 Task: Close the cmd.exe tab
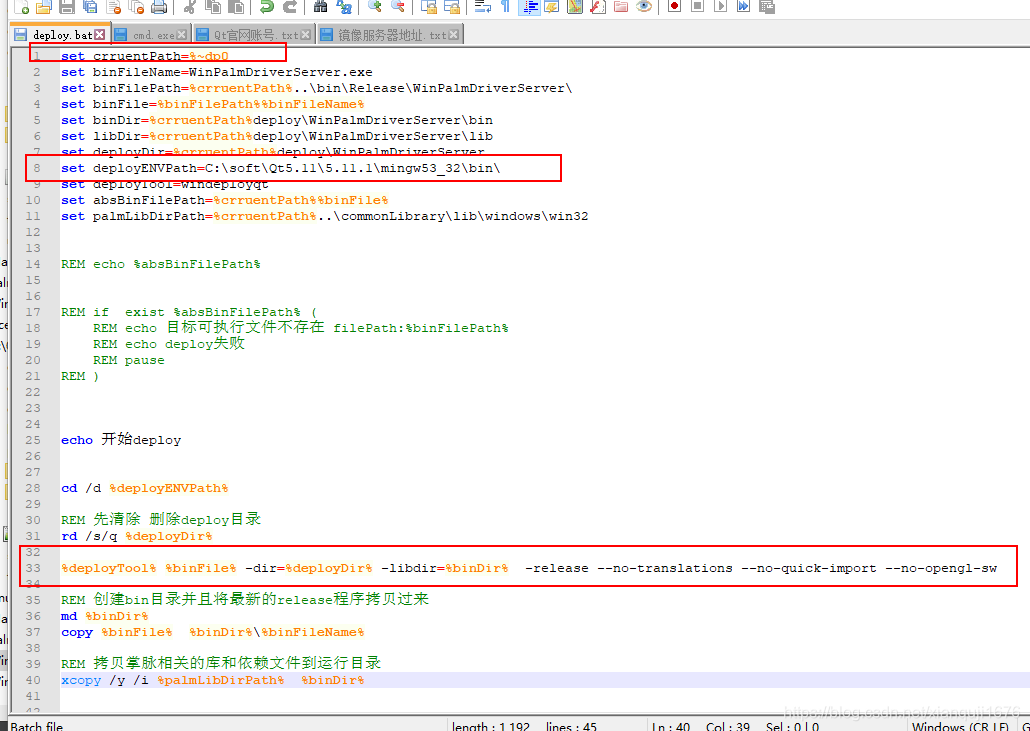[182, 35]
